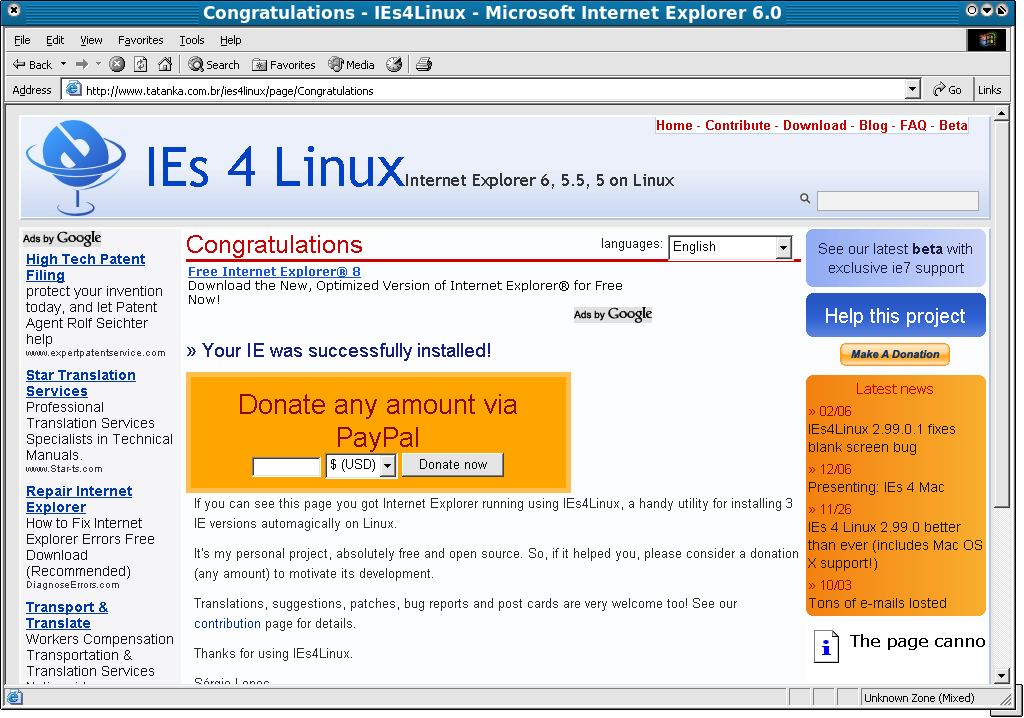Open the Back history dropdown arrow
This screenshot has width=1024, height=718.
(x=63, y=64)
